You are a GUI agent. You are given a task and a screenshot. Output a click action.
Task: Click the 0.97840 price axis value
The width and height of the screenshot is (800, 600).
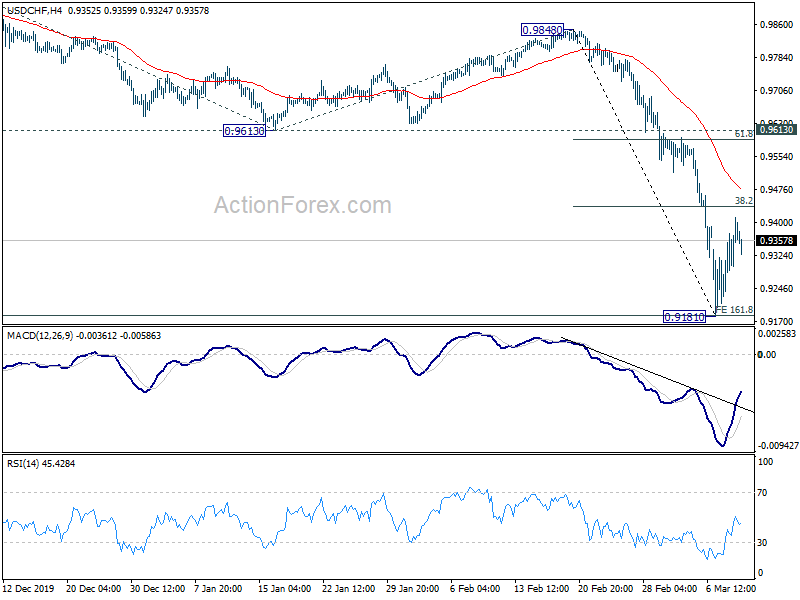pyautogui.click(x=777, y=58)
